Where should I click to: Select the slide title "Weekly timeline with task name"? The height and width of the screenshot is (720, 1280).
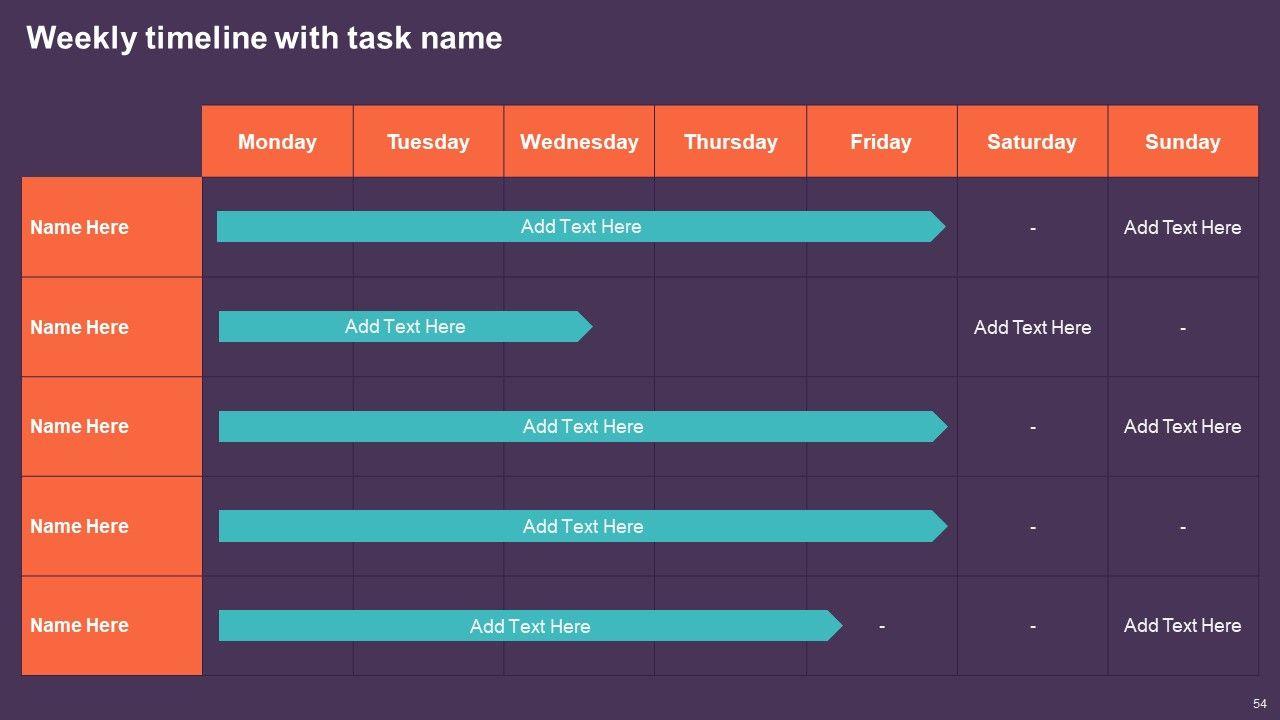point(264,38)
